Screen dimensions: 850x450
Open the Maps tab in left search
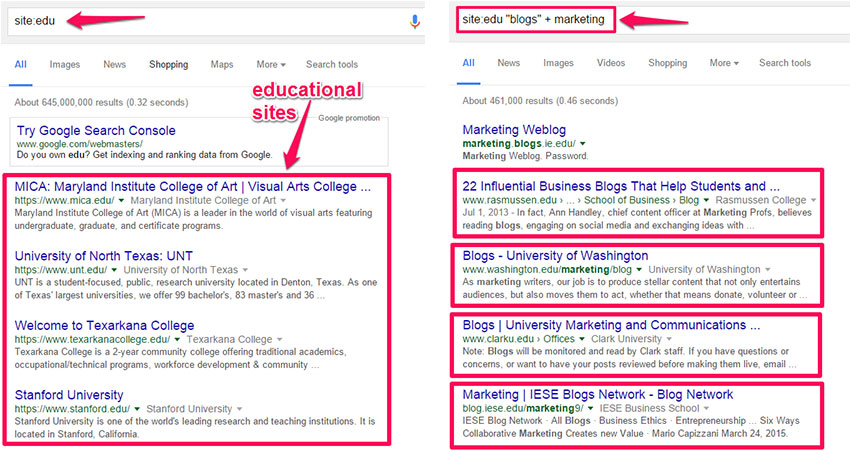222,65
